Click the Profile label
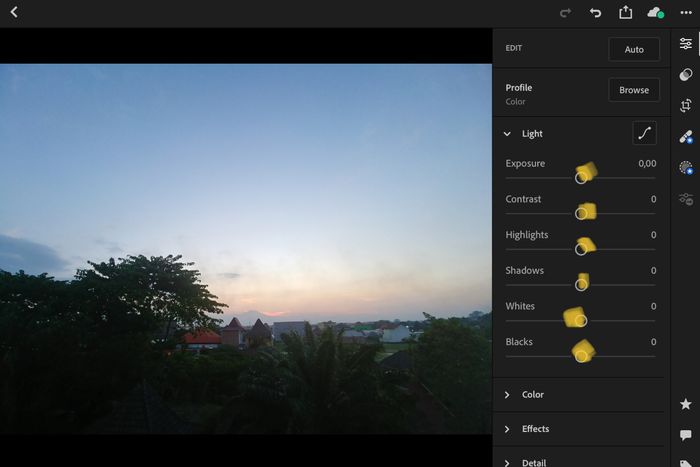Screen dimensions: 700x467 [518, 88]
